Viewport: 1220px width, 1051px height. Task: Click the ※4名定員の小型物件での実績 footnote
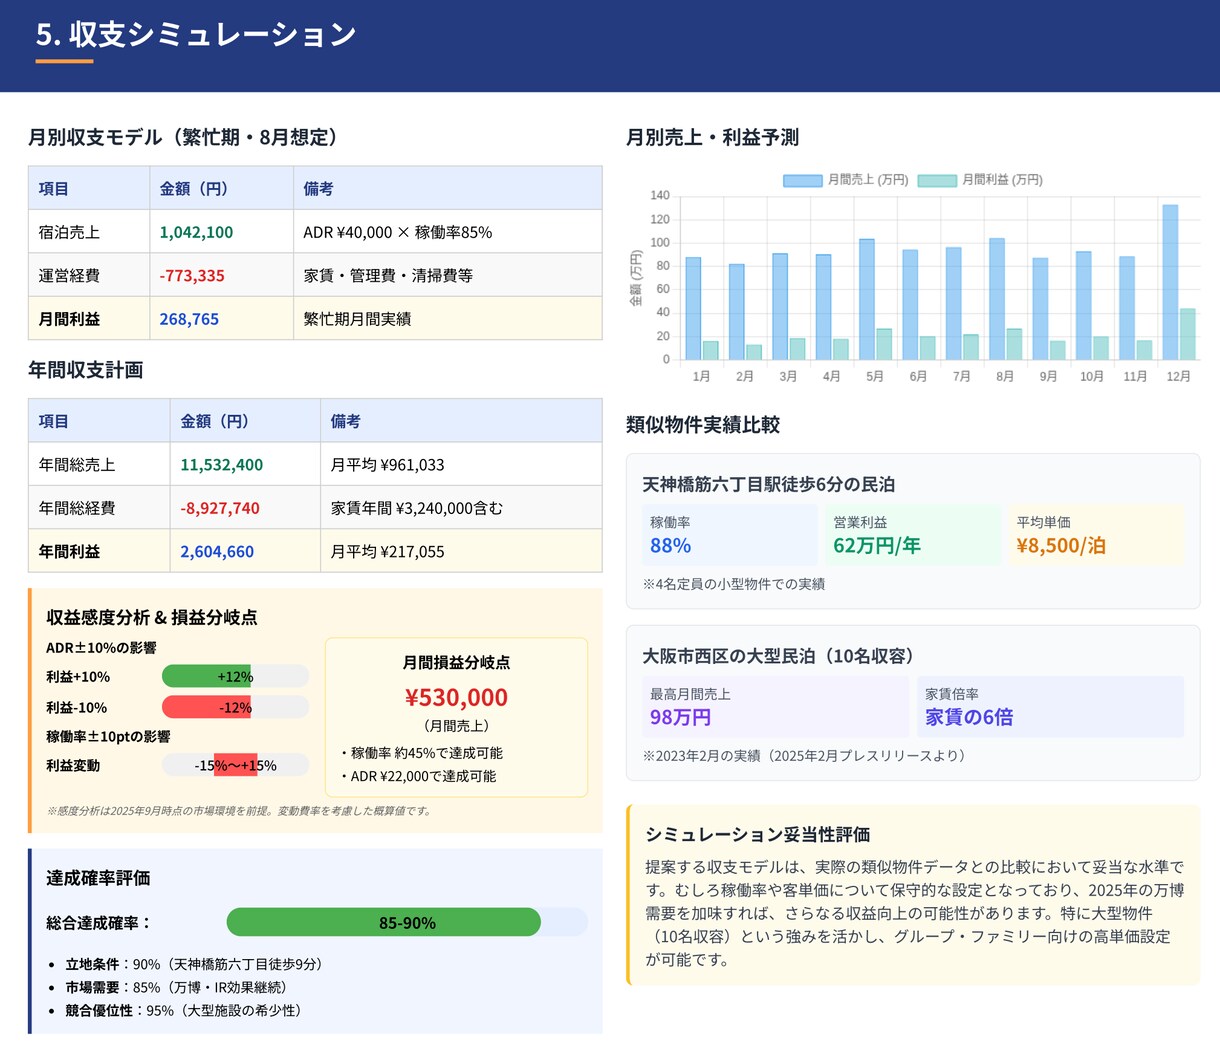click(734, 583)
